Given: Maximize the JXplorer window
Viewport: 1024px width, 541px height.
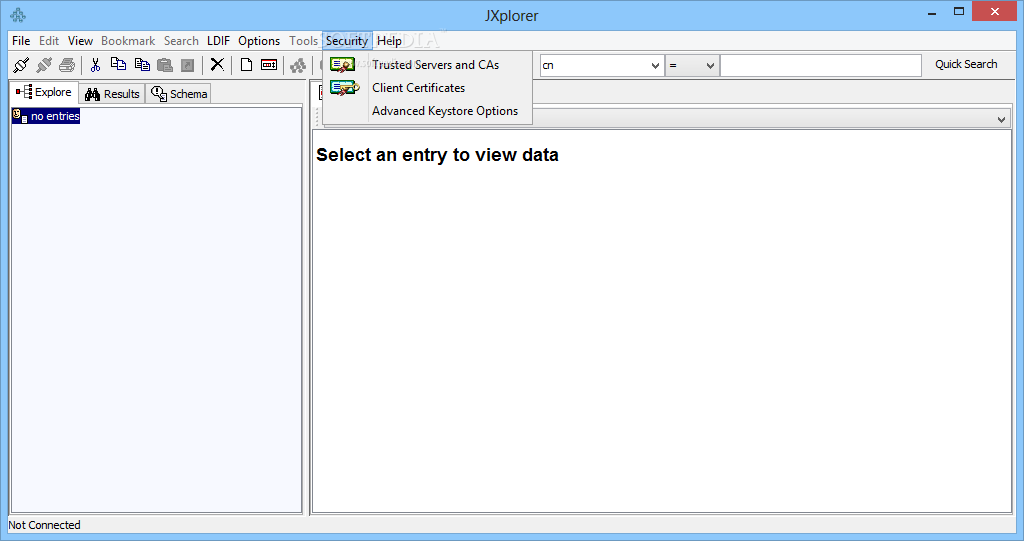Looking at the screenshot, I should [x=959, y=12].
